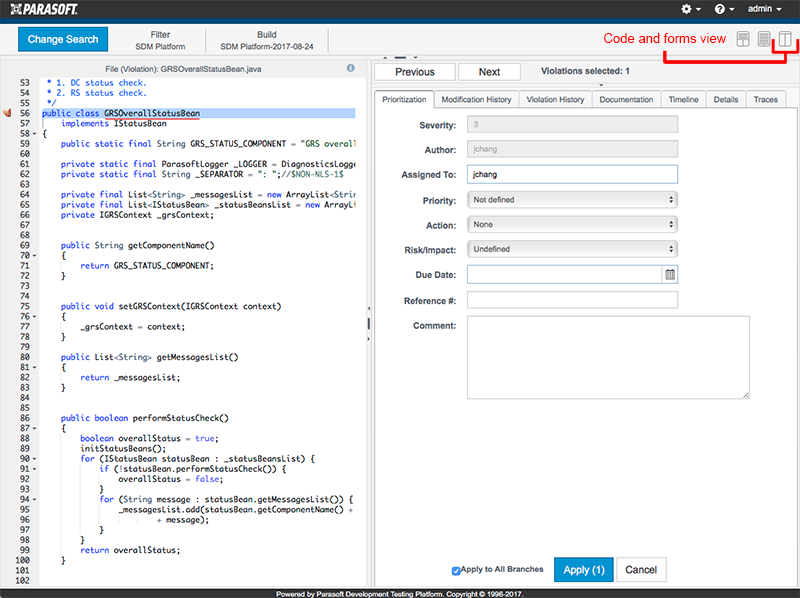This screenshot has width=800, height=598.
Task: Click the splitter handle between code and form
Action: 368,323
